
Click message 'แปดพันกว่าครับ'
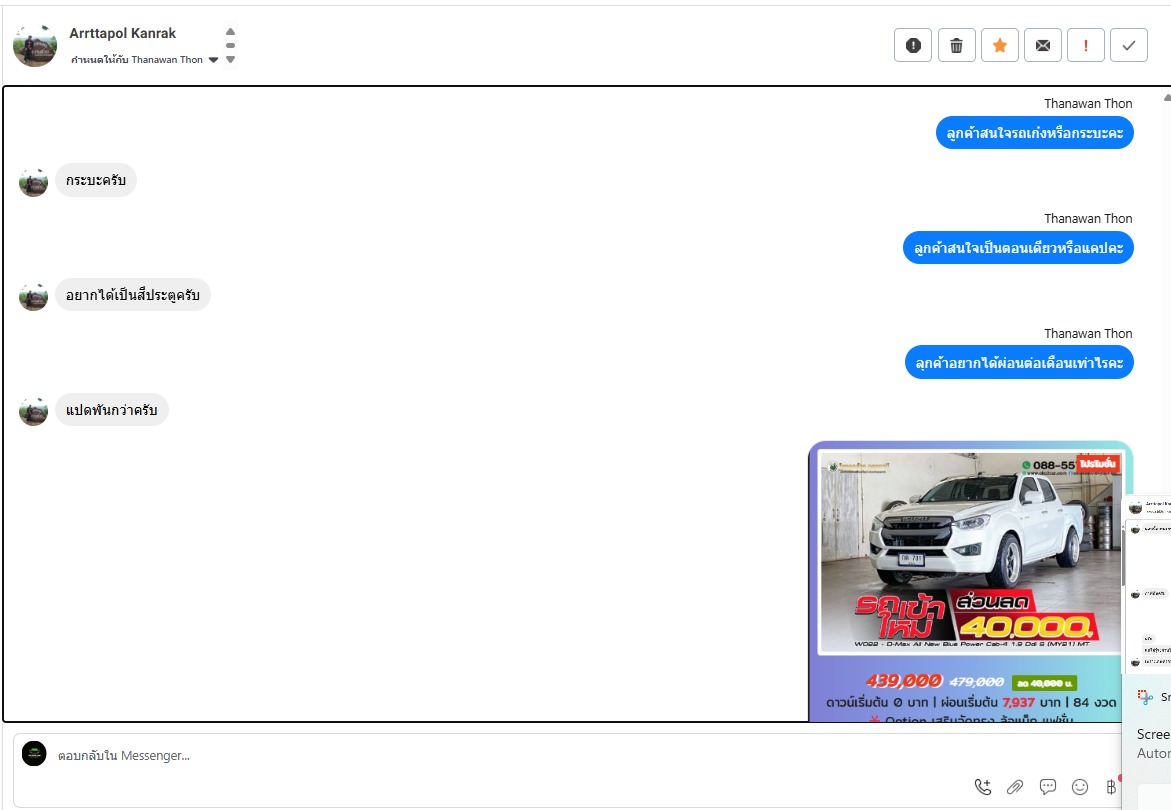click(112, 410)
